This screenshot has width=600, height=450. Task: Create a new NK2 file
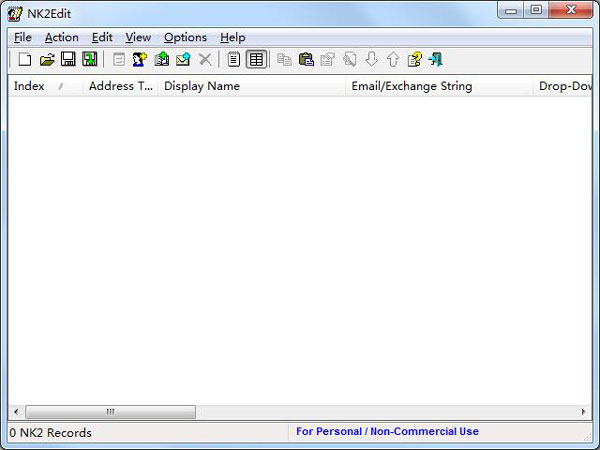point(25,60)
